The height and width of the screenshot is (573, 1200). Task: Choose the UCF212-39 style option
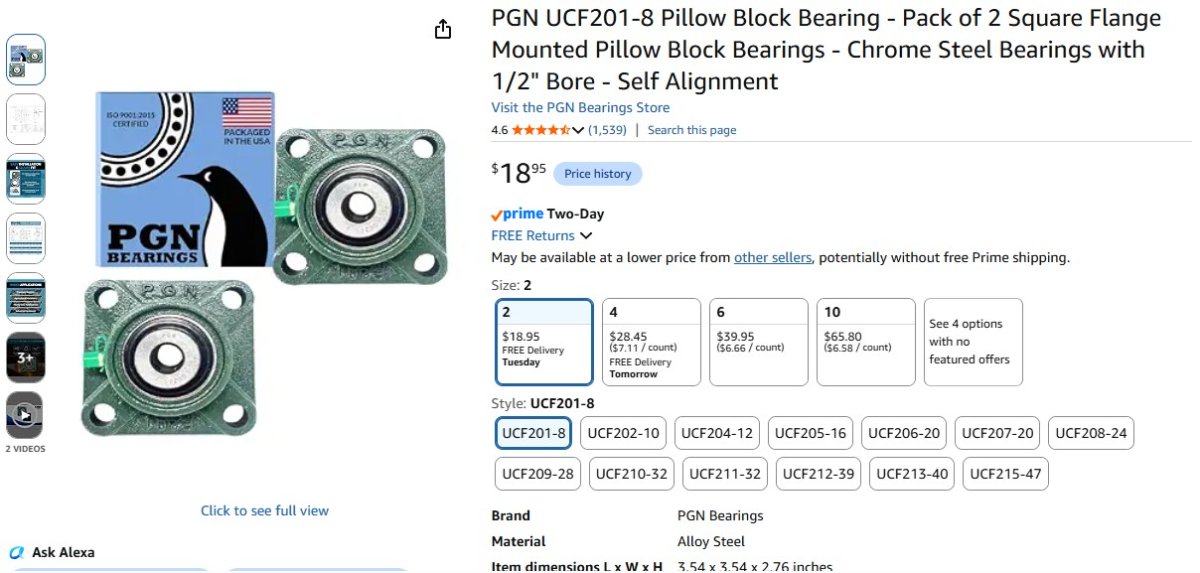[819, 474]
